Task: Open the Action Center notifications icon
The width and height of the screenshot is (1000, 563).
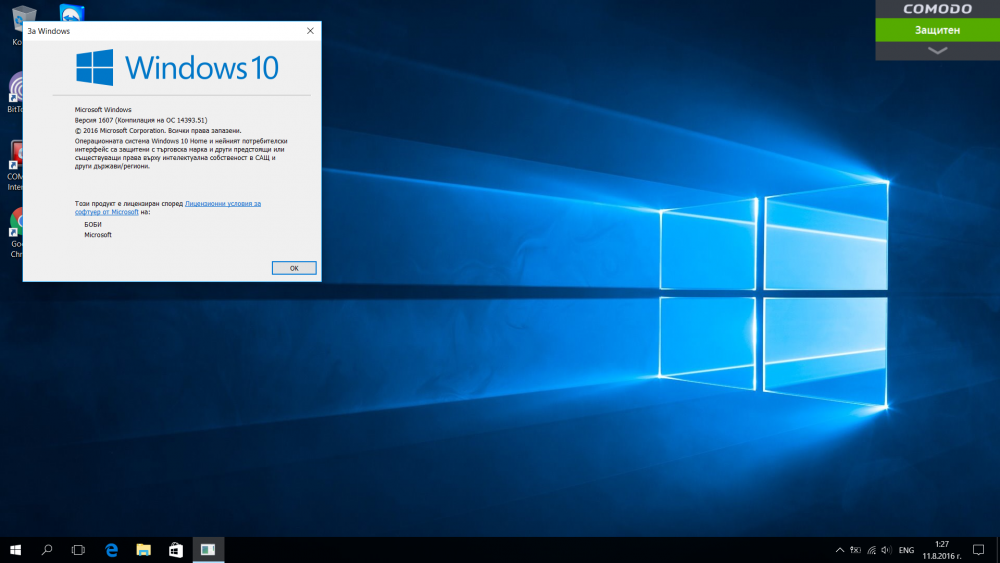Action: (978, 550)
